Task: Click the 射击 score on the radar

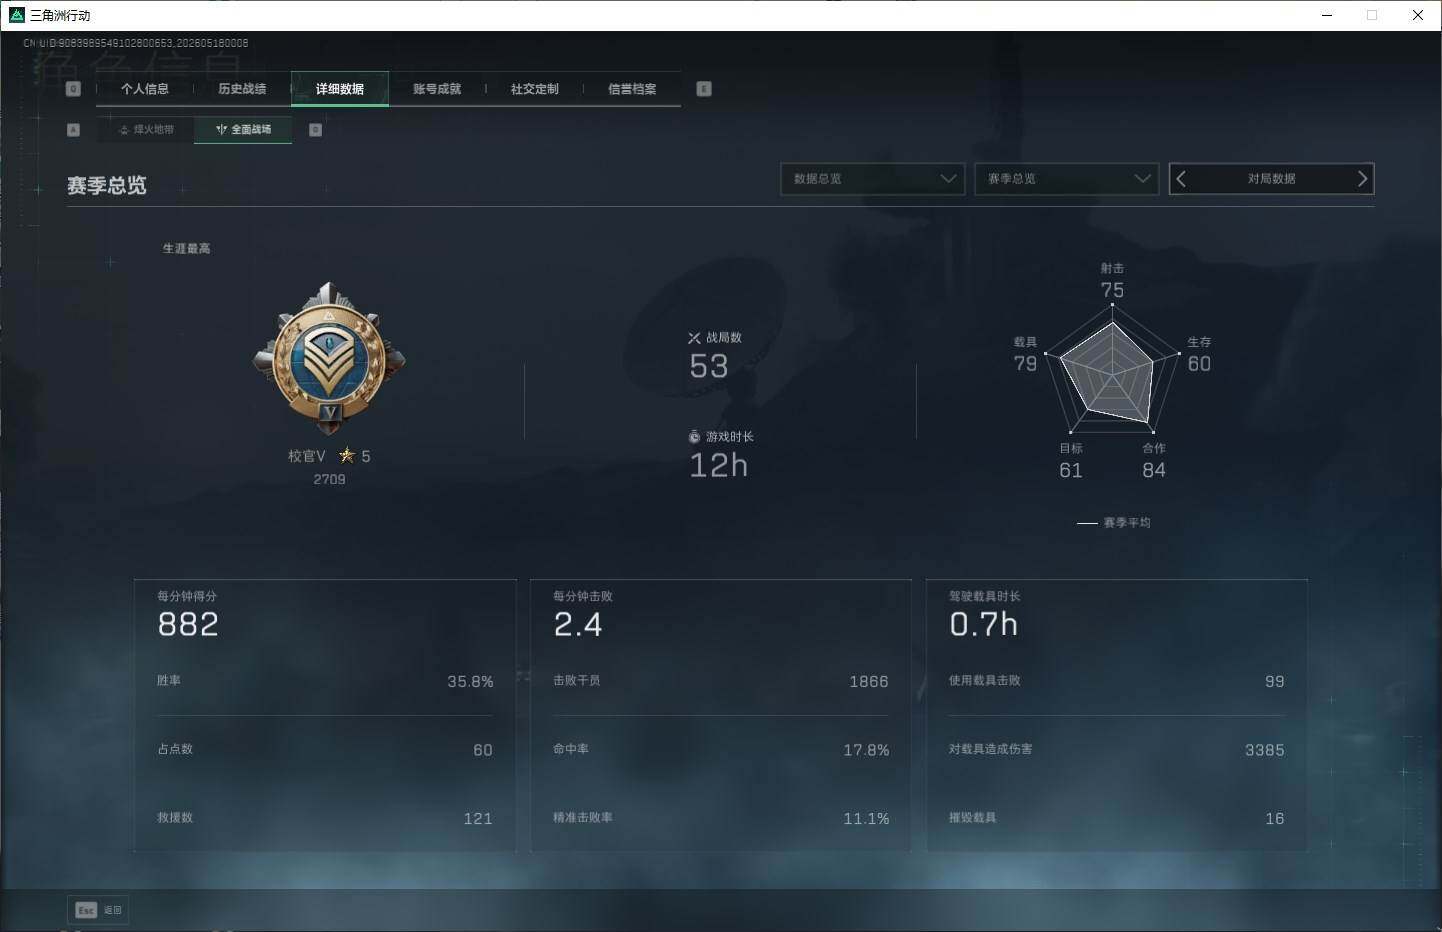Action: click(x=1112, y=290)
